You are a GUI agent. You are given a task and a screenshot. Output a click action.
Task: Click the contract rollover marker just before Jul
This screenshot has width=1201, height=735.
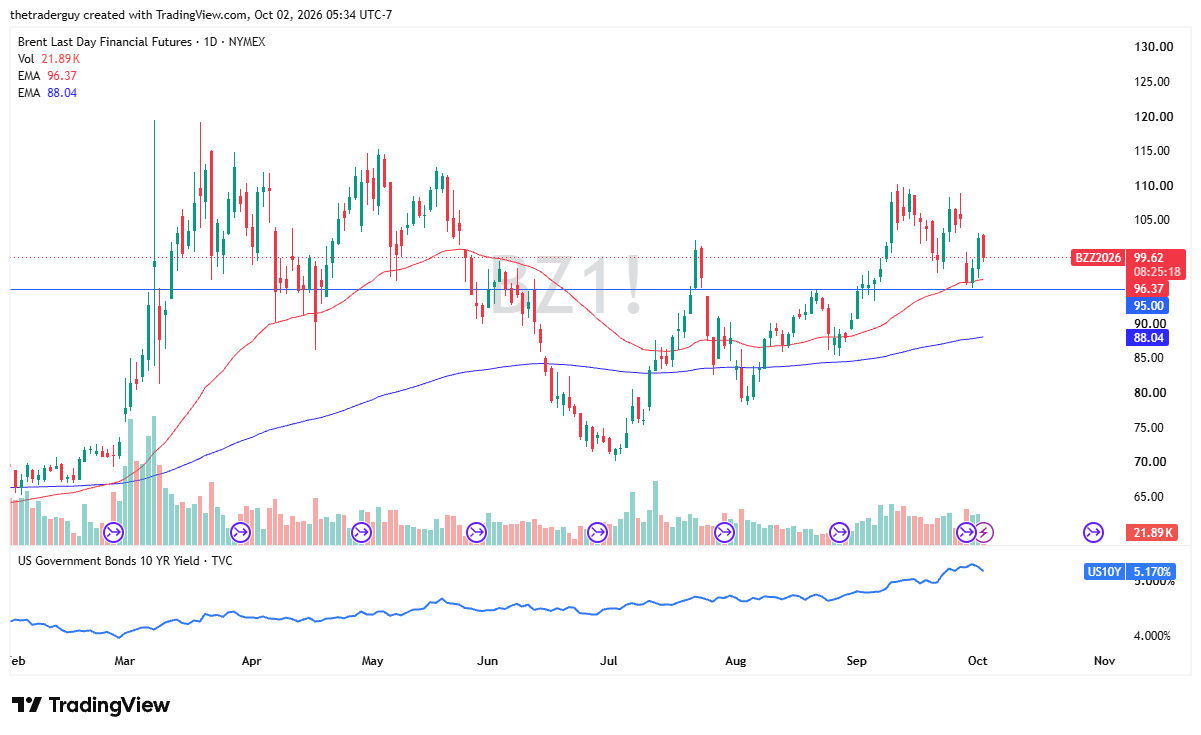(598, 532)
